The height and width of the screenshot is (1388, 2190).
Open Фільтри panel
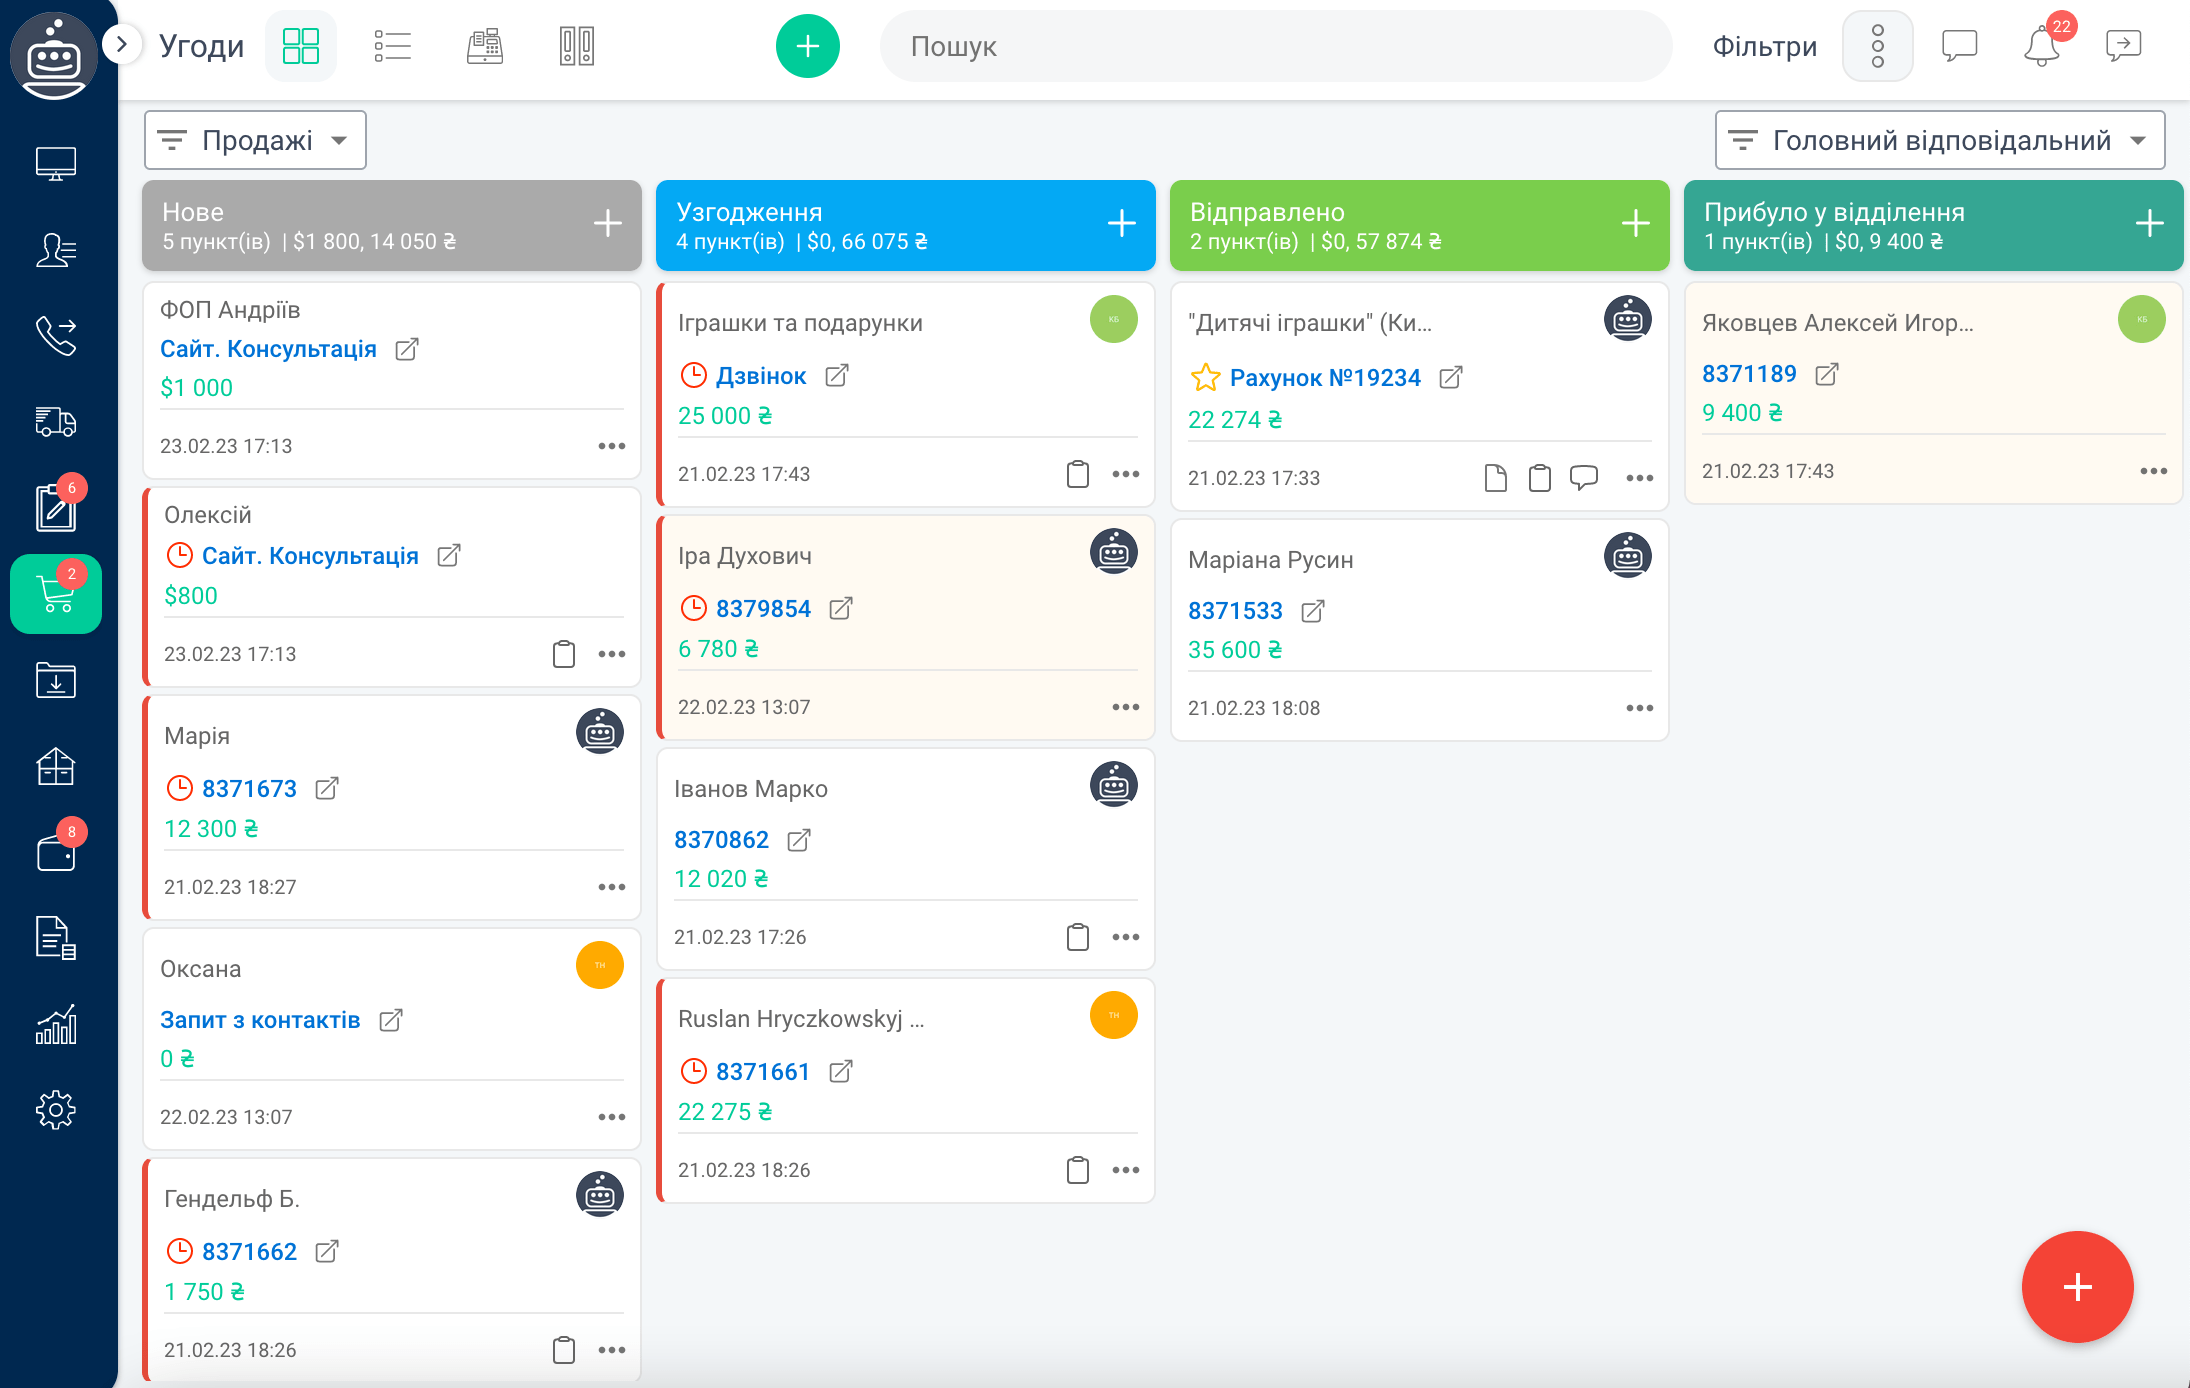pos(1764,46)
